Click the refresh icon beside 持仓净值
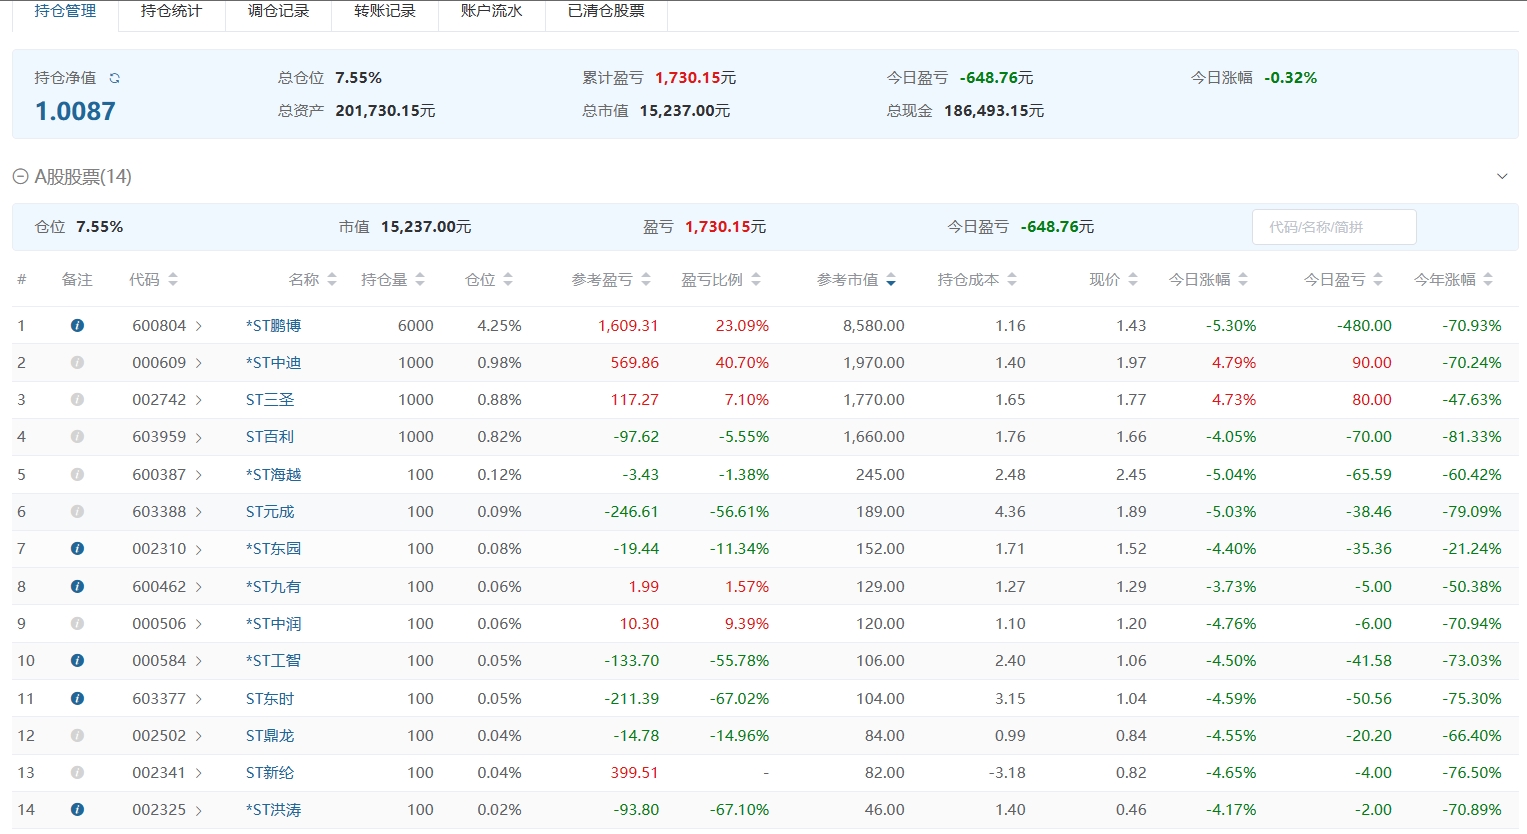Screen dimensions: 1527x834 (x=114, y=78)
